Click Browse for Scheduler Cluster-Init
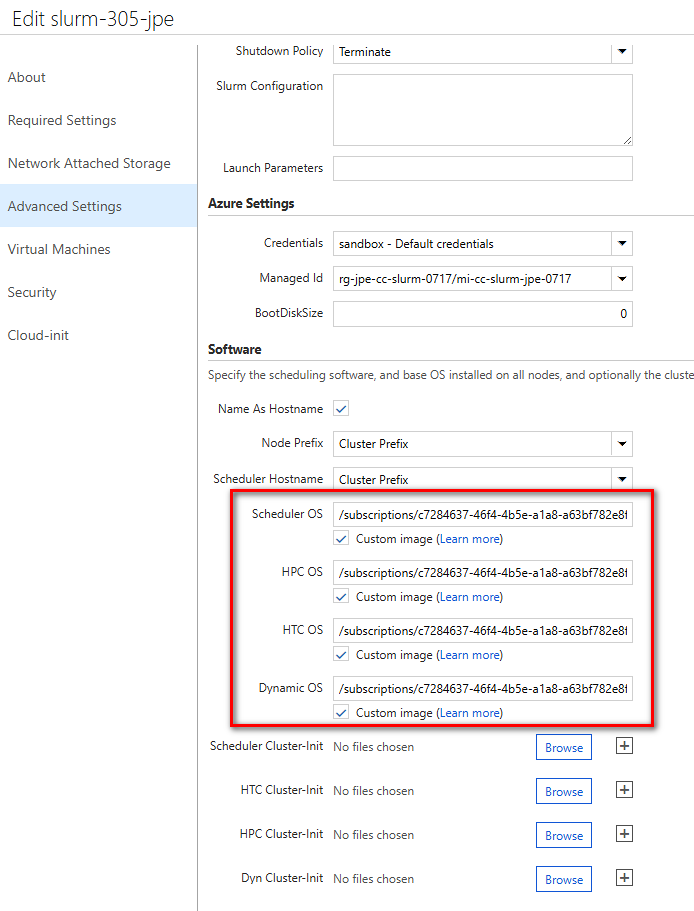This screenshot has width=694, height=911. pos(564,747)
